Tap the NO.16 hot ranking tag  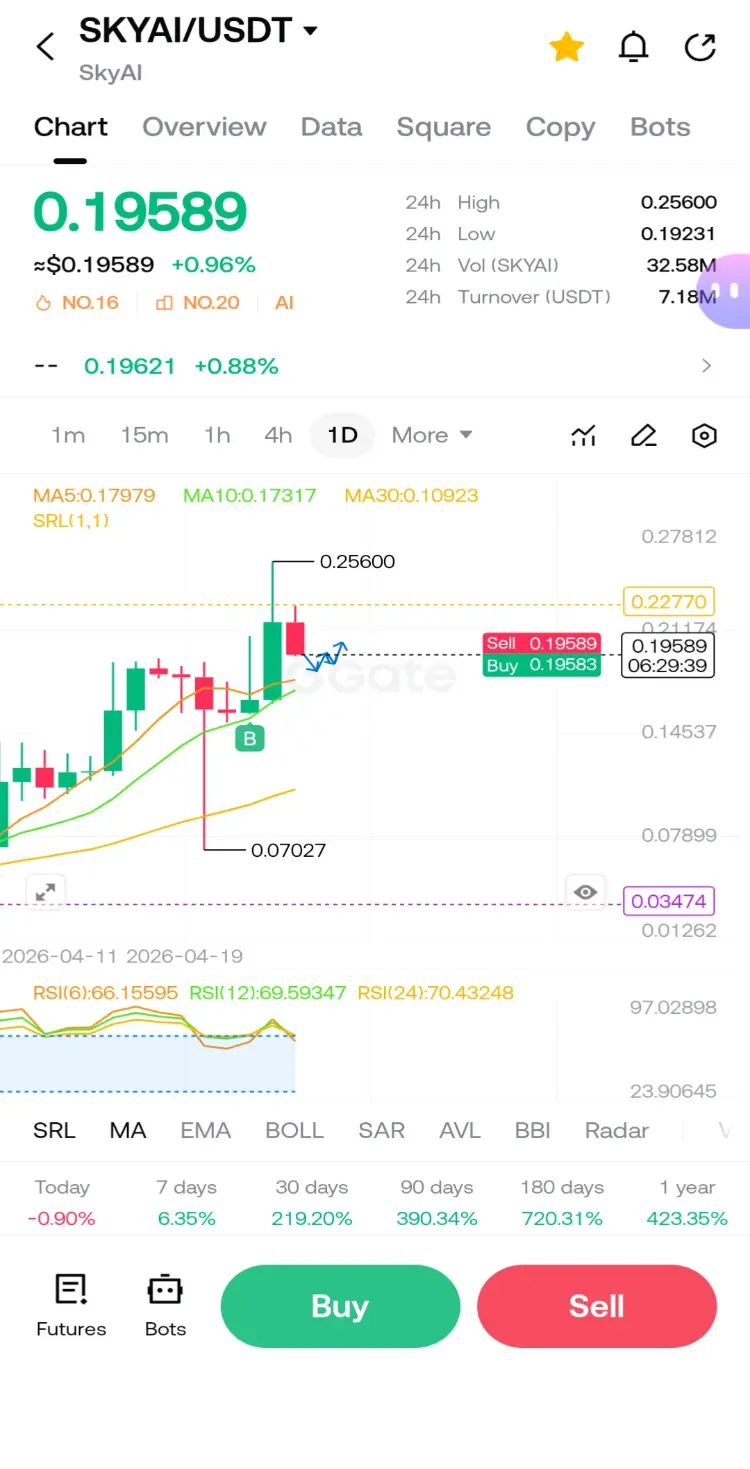point(76,303)
